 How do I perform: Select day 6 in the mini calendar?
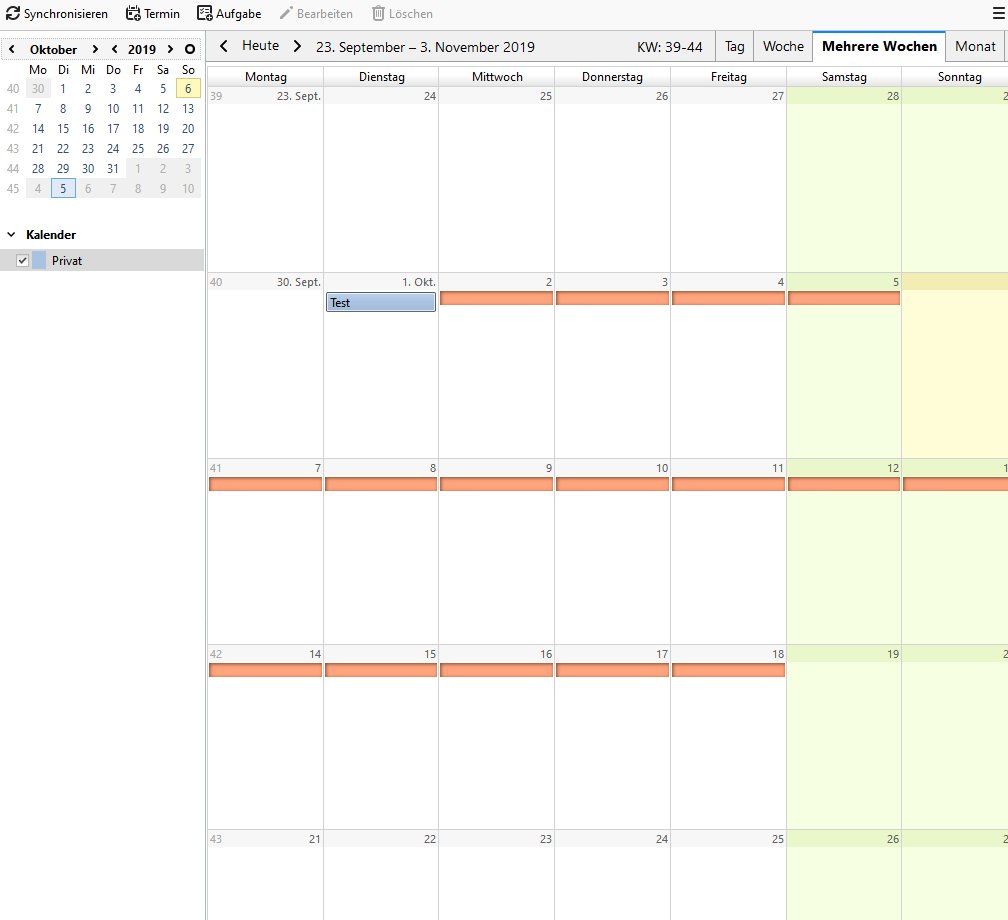coord(188,89)
